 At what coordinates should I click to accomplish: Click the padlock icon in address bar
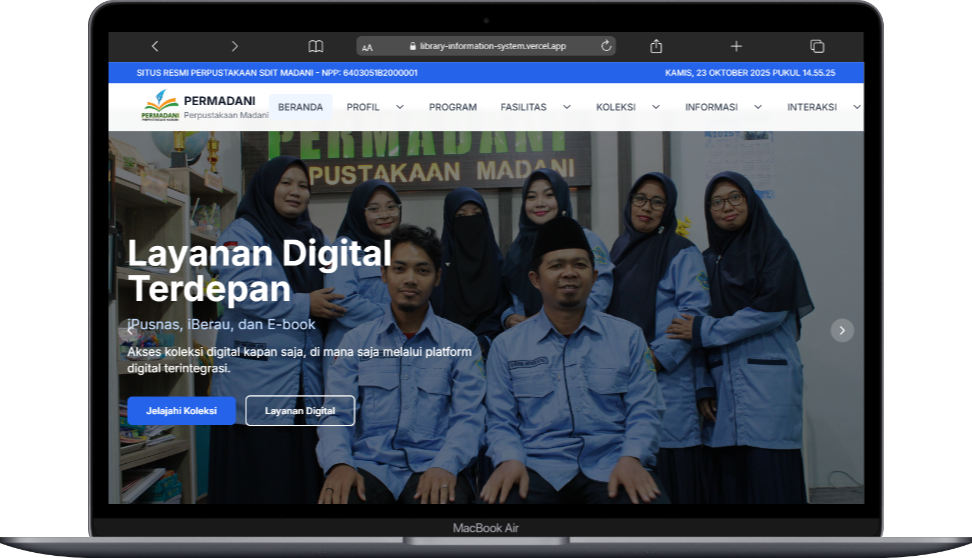pos(413,46)
